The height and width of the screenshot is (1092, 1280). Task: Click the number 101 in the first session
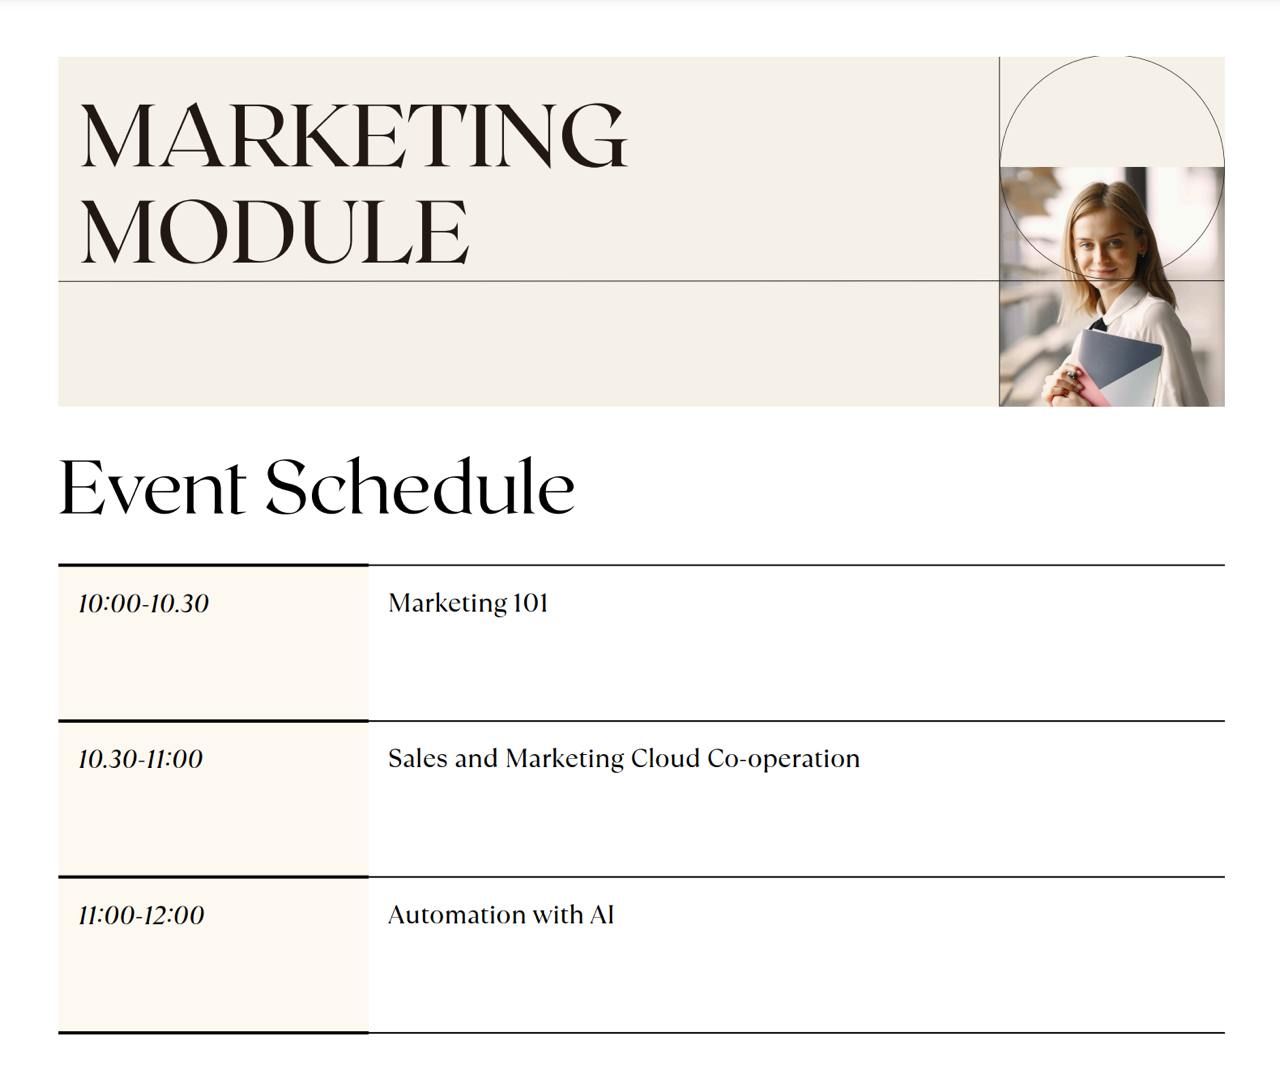tap(530, 603)
